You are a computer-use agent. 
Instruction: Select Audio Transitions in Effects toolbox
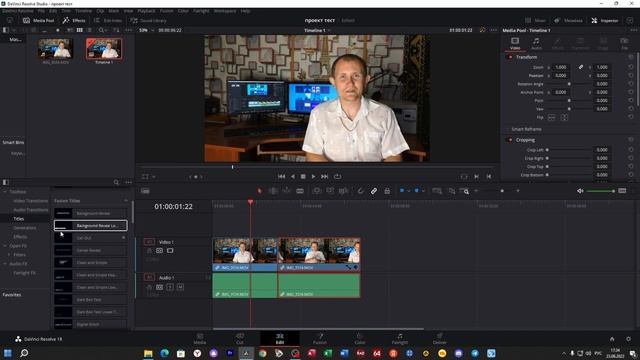30,210
